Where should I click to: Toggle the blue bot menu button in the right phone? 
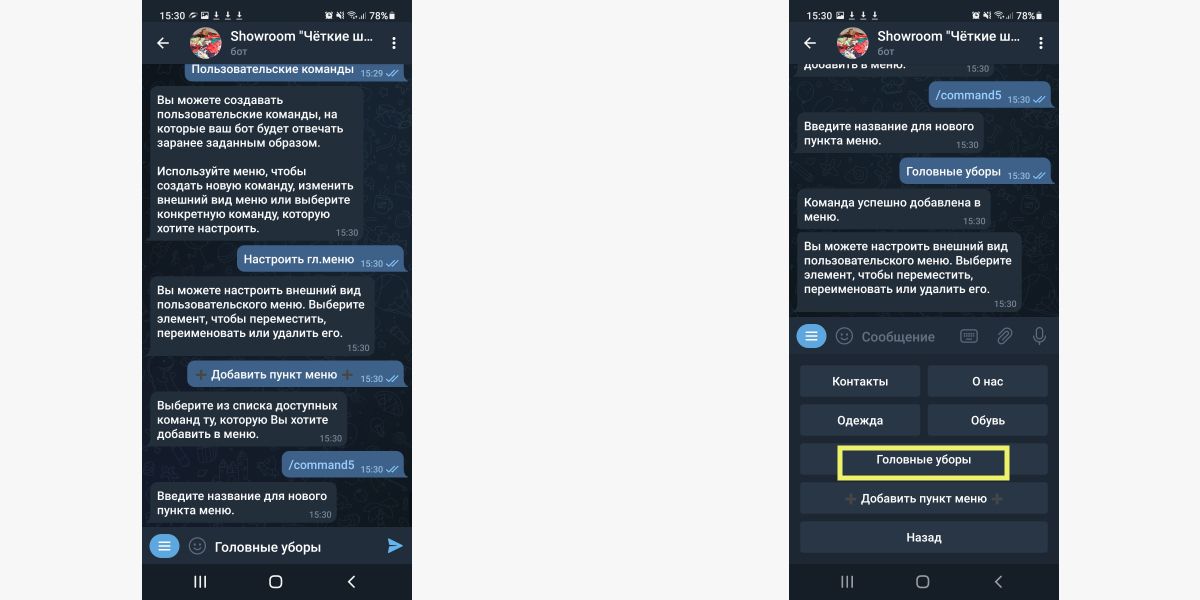[x=811, y=336]
